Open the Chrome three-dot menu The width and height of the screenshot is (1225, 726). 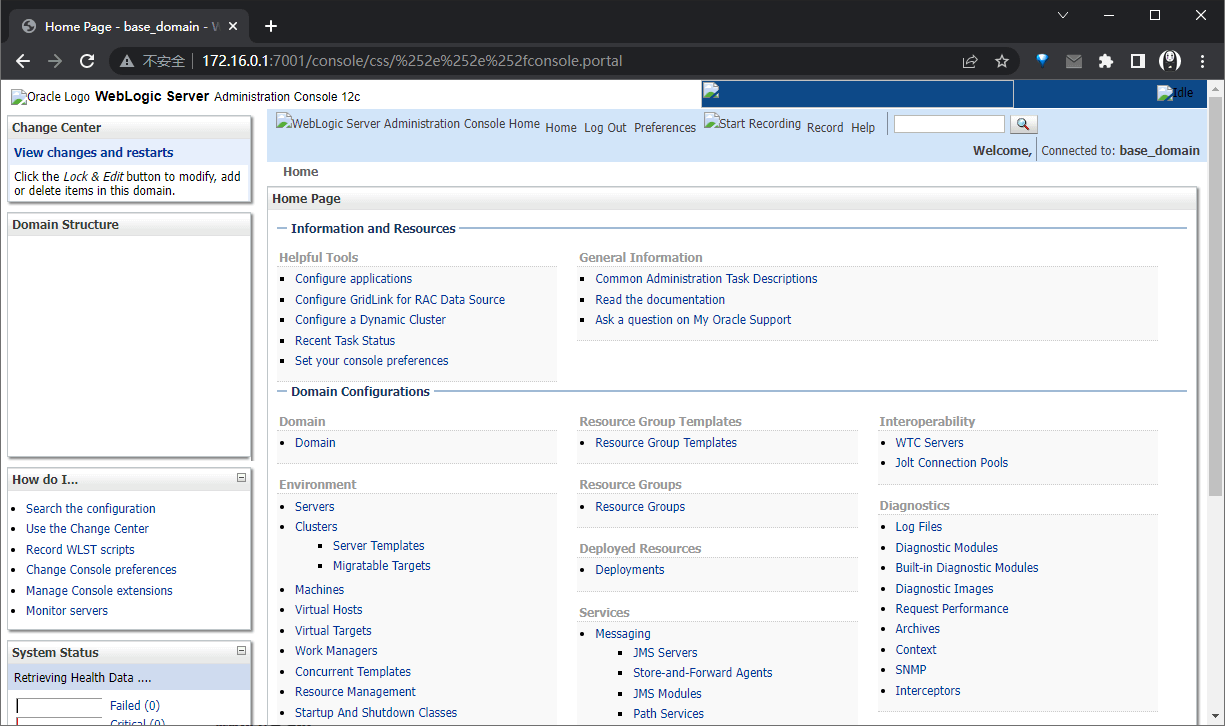point(1203,61)
